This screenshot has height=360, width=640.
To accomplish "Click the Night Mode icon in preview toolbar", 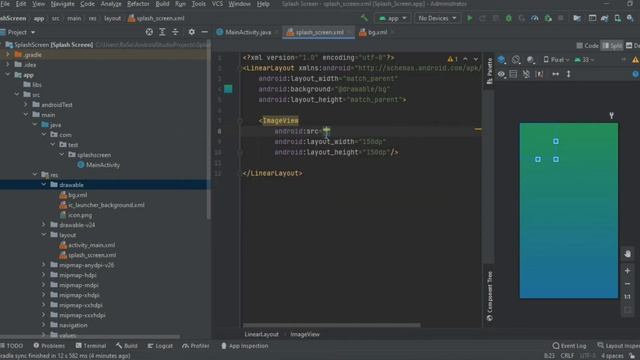I will point(530,60).
